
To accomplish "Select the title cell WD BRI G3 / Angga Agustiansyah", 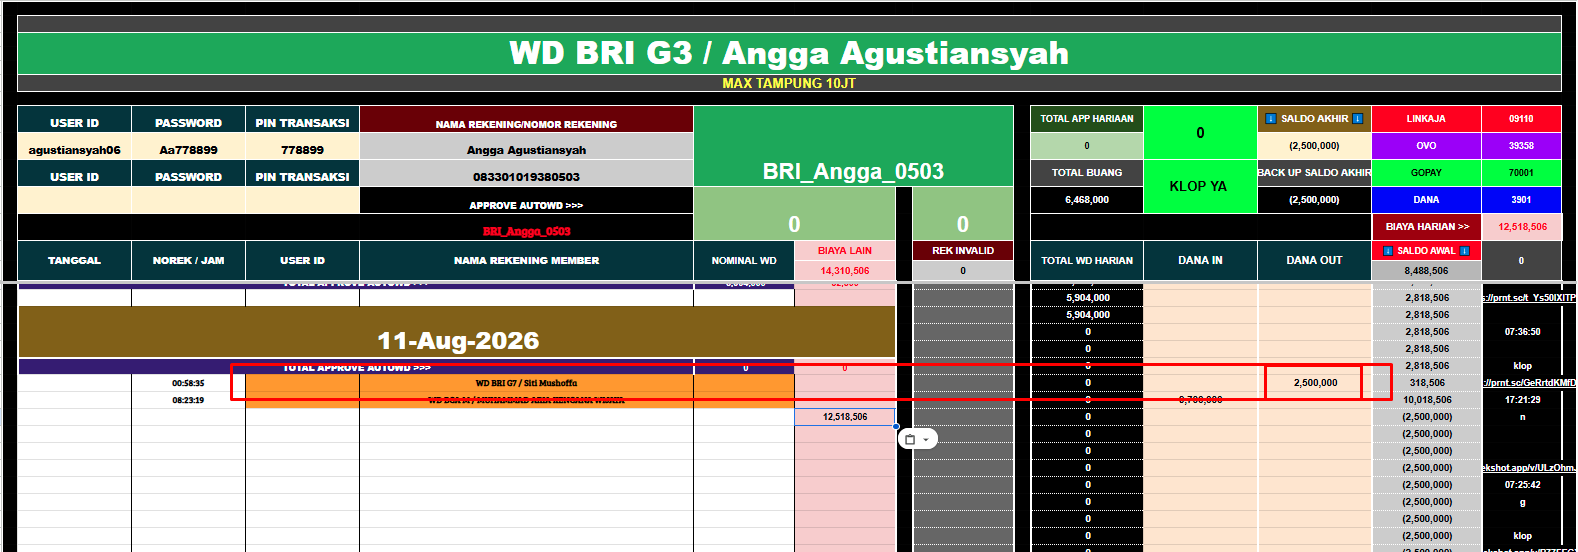I will [789, 53].
